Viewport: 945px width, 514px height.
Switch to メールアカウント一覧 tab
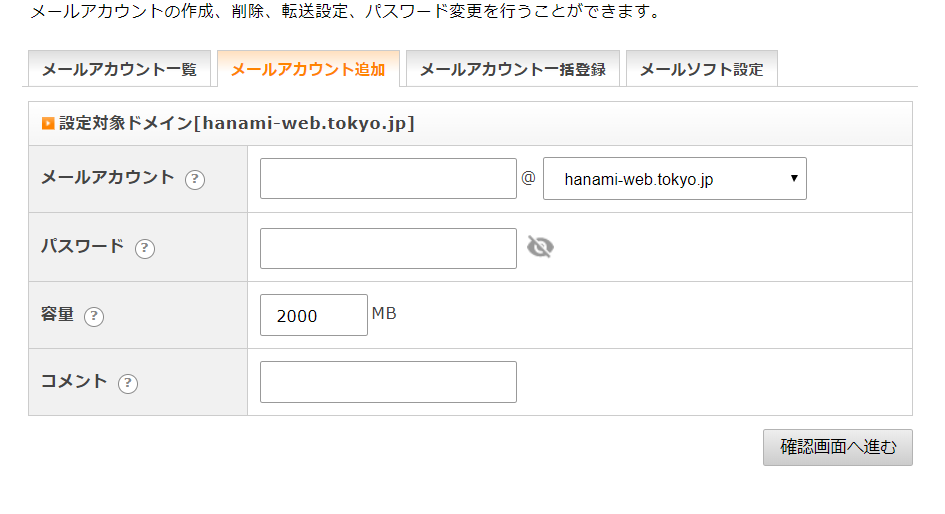click(x=119, y=69)
